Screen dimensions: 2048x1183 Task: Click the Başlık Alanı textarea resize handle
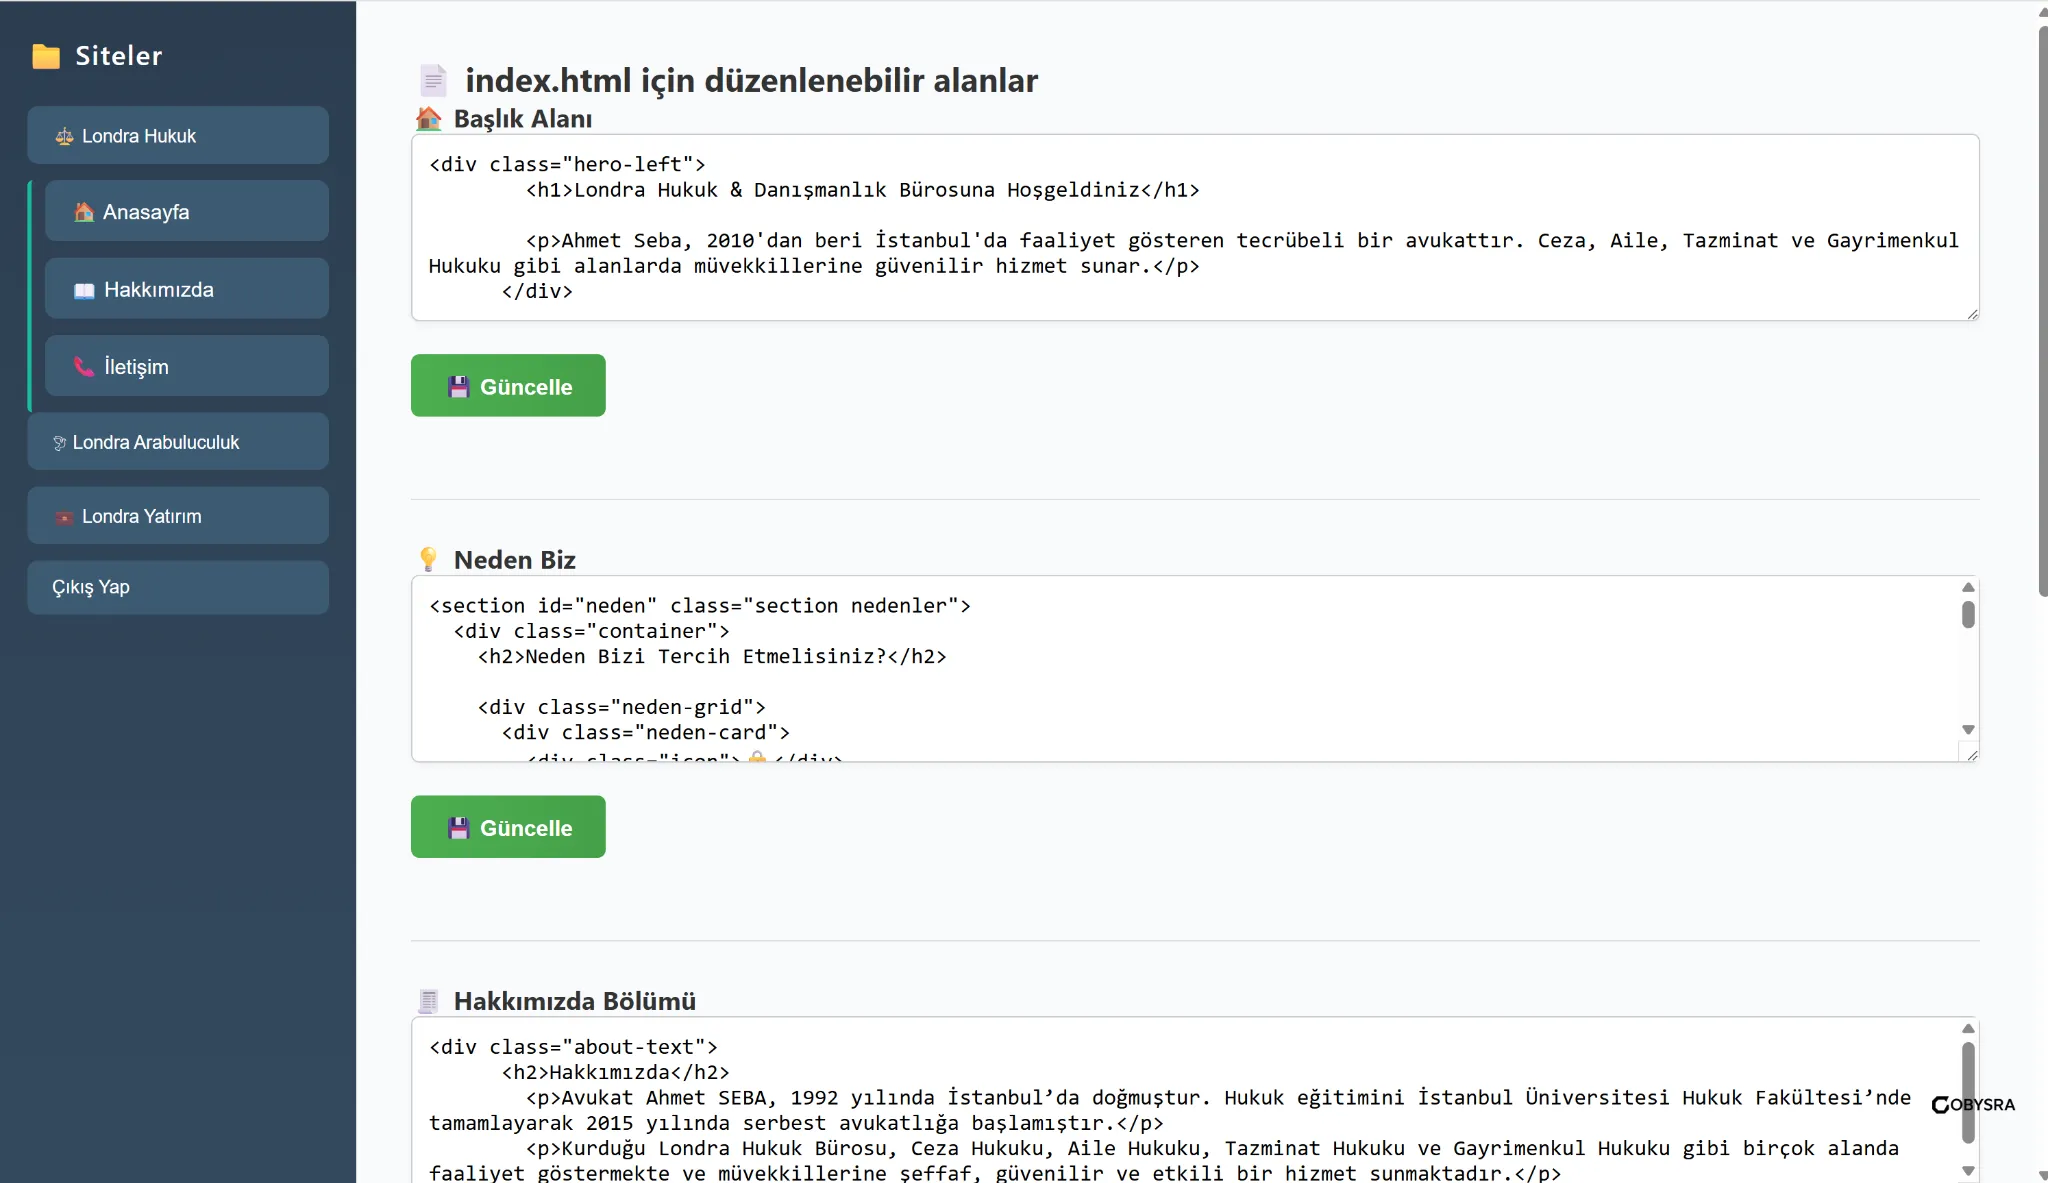pyautogui.click(x=1972, y=314)
